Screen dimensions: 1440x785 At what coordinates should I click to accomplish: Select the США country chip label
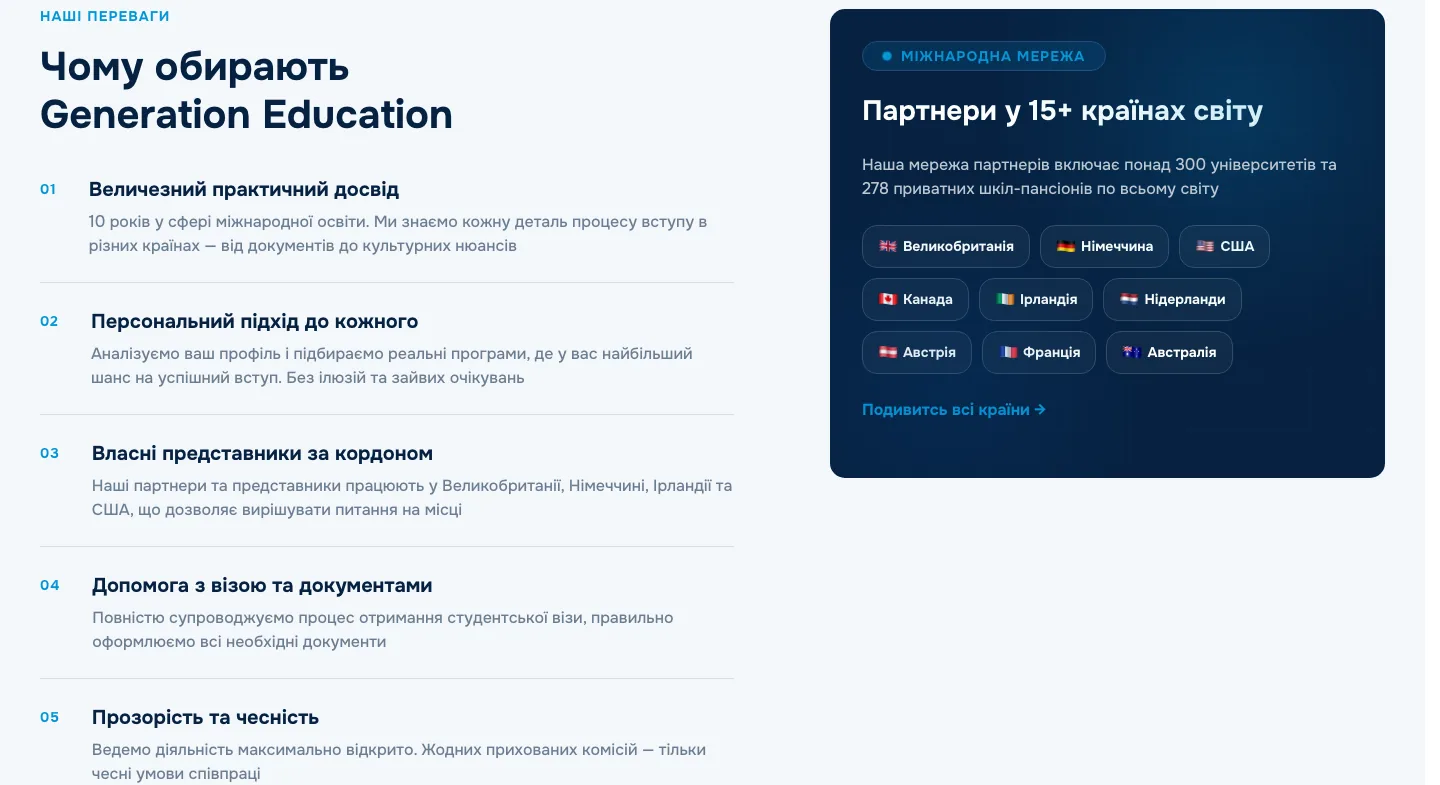click(1237, 246)
